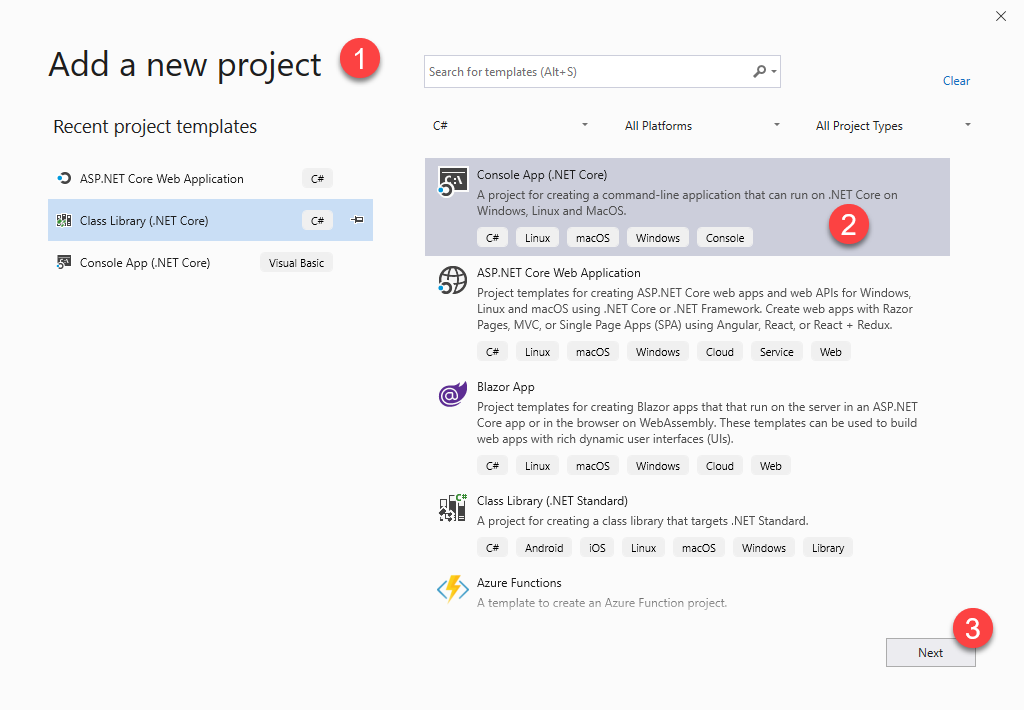Open the C# language filter dropdown

[x=510, y=125]
